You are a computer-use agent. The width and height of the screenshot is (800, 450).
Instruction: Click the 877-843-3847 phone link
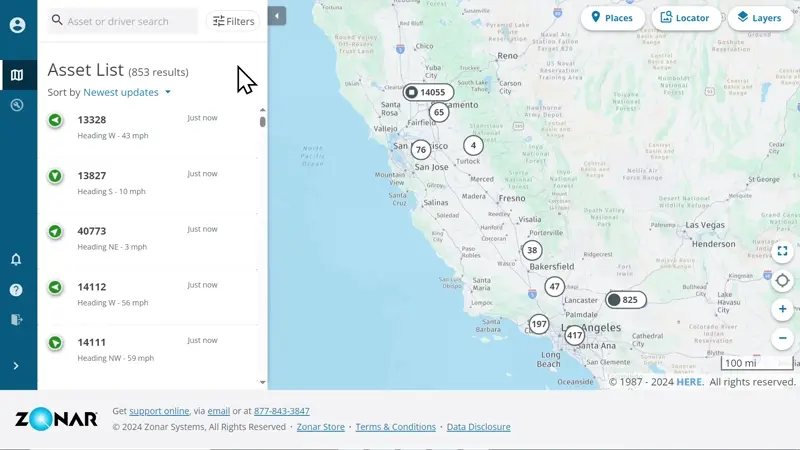coord(282,411)
